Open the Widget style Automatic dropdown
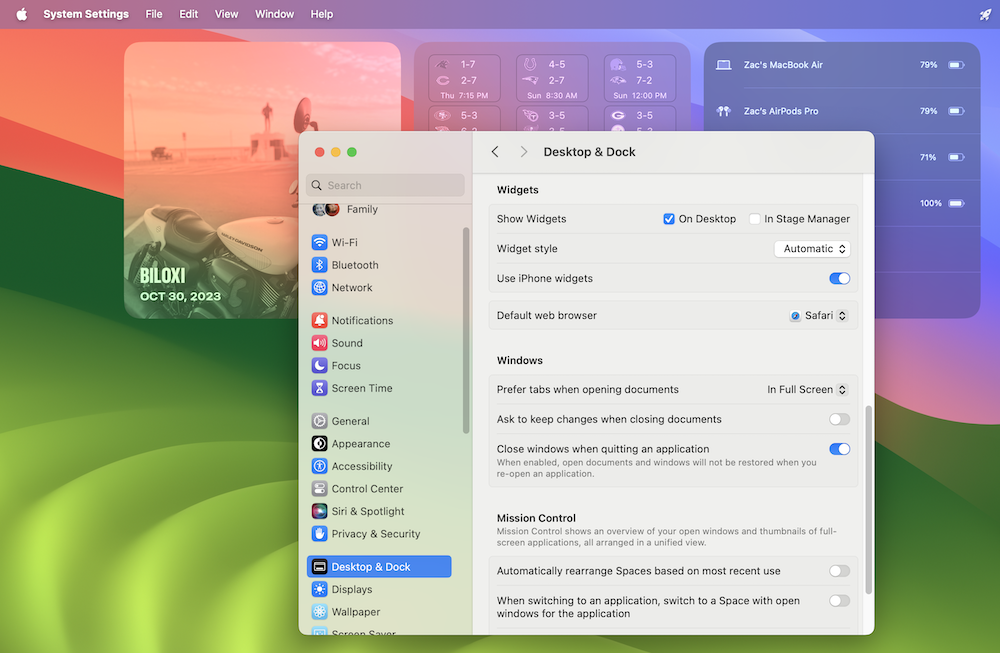1000x653 pixels. [x=812, y=249]
